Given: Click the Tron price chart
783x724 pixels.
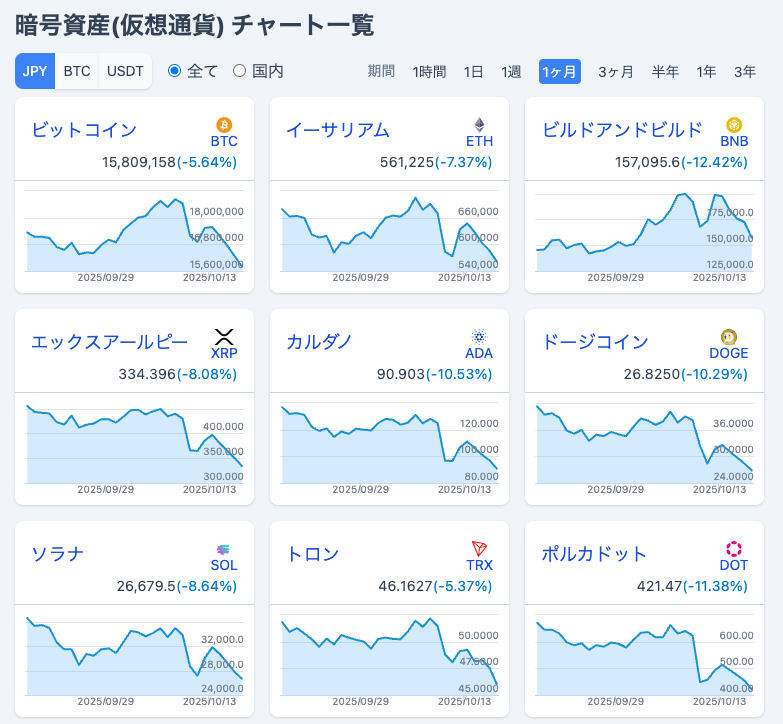Looking at the screenshot, I should point(389,659).
